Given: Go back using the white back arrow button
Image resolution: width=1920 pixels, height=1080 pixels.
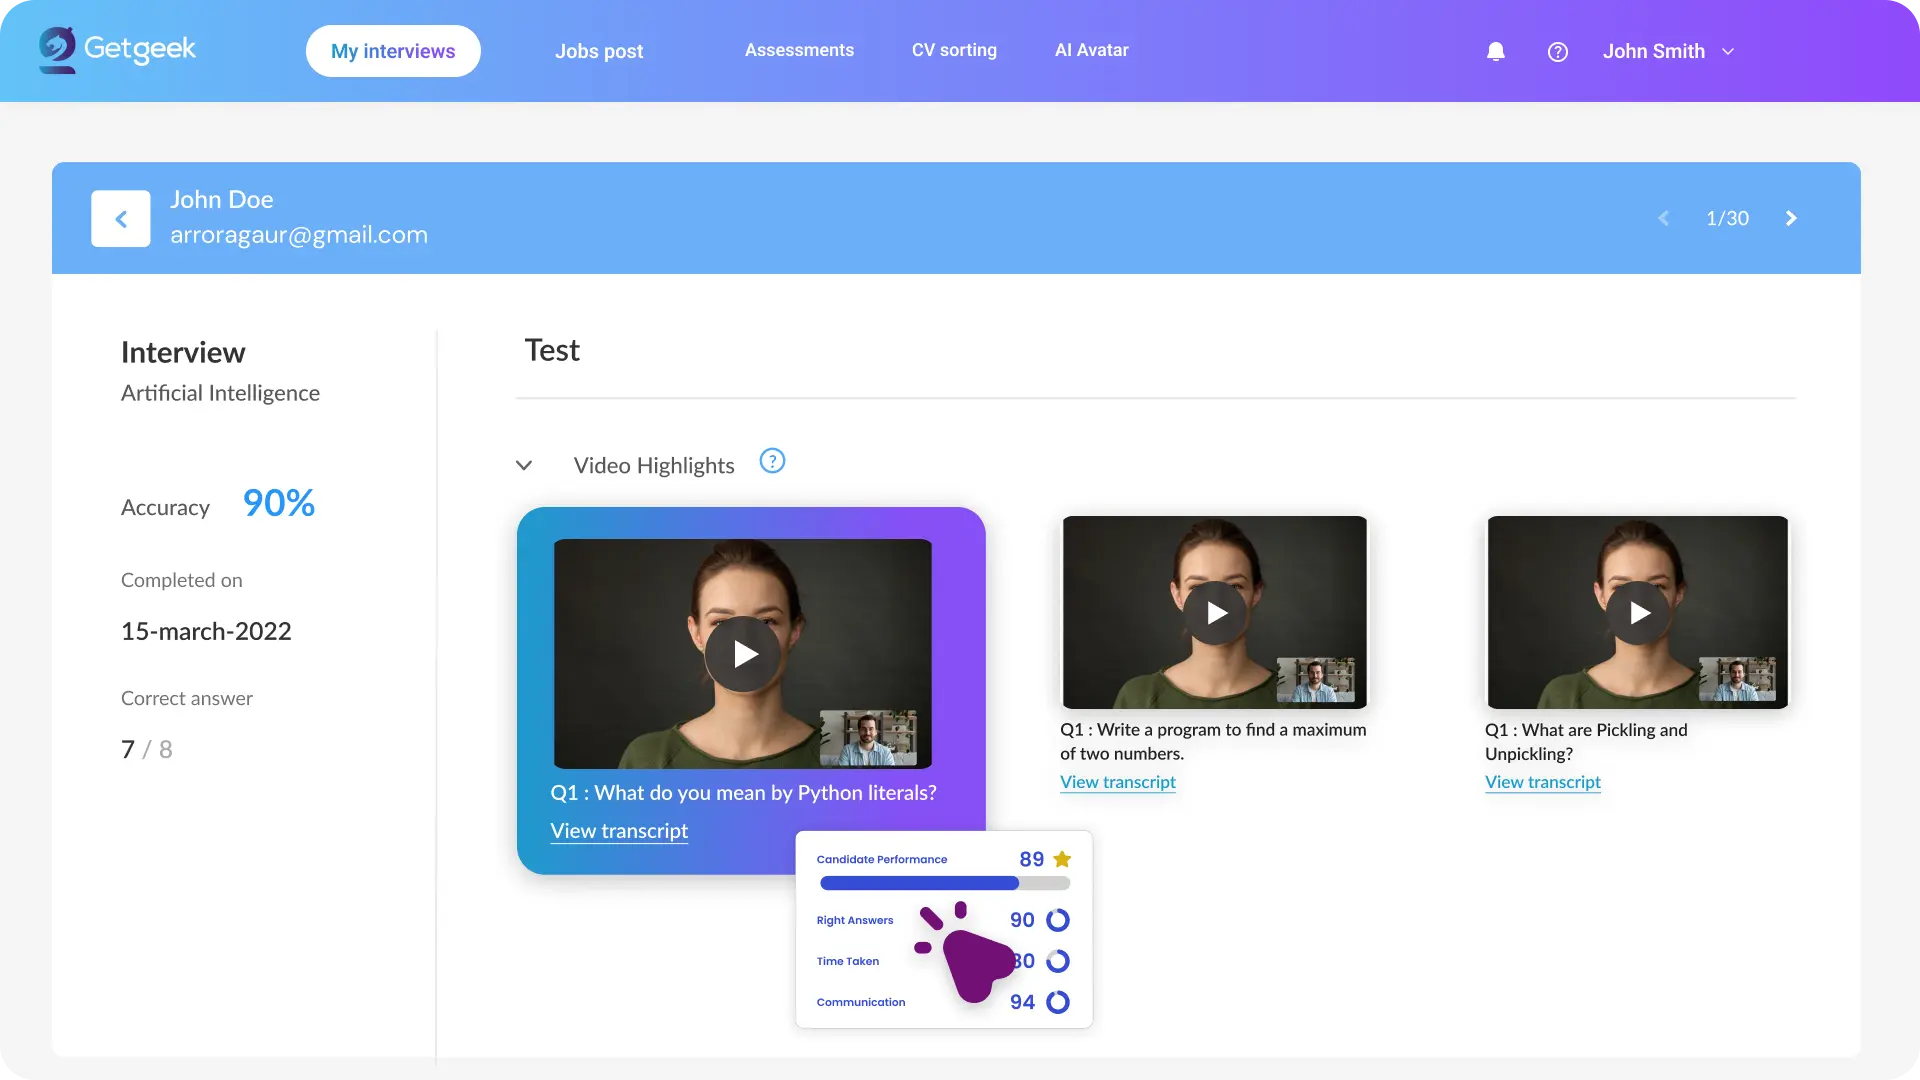Looking at the screenshot, I should [x=121, y=219].
